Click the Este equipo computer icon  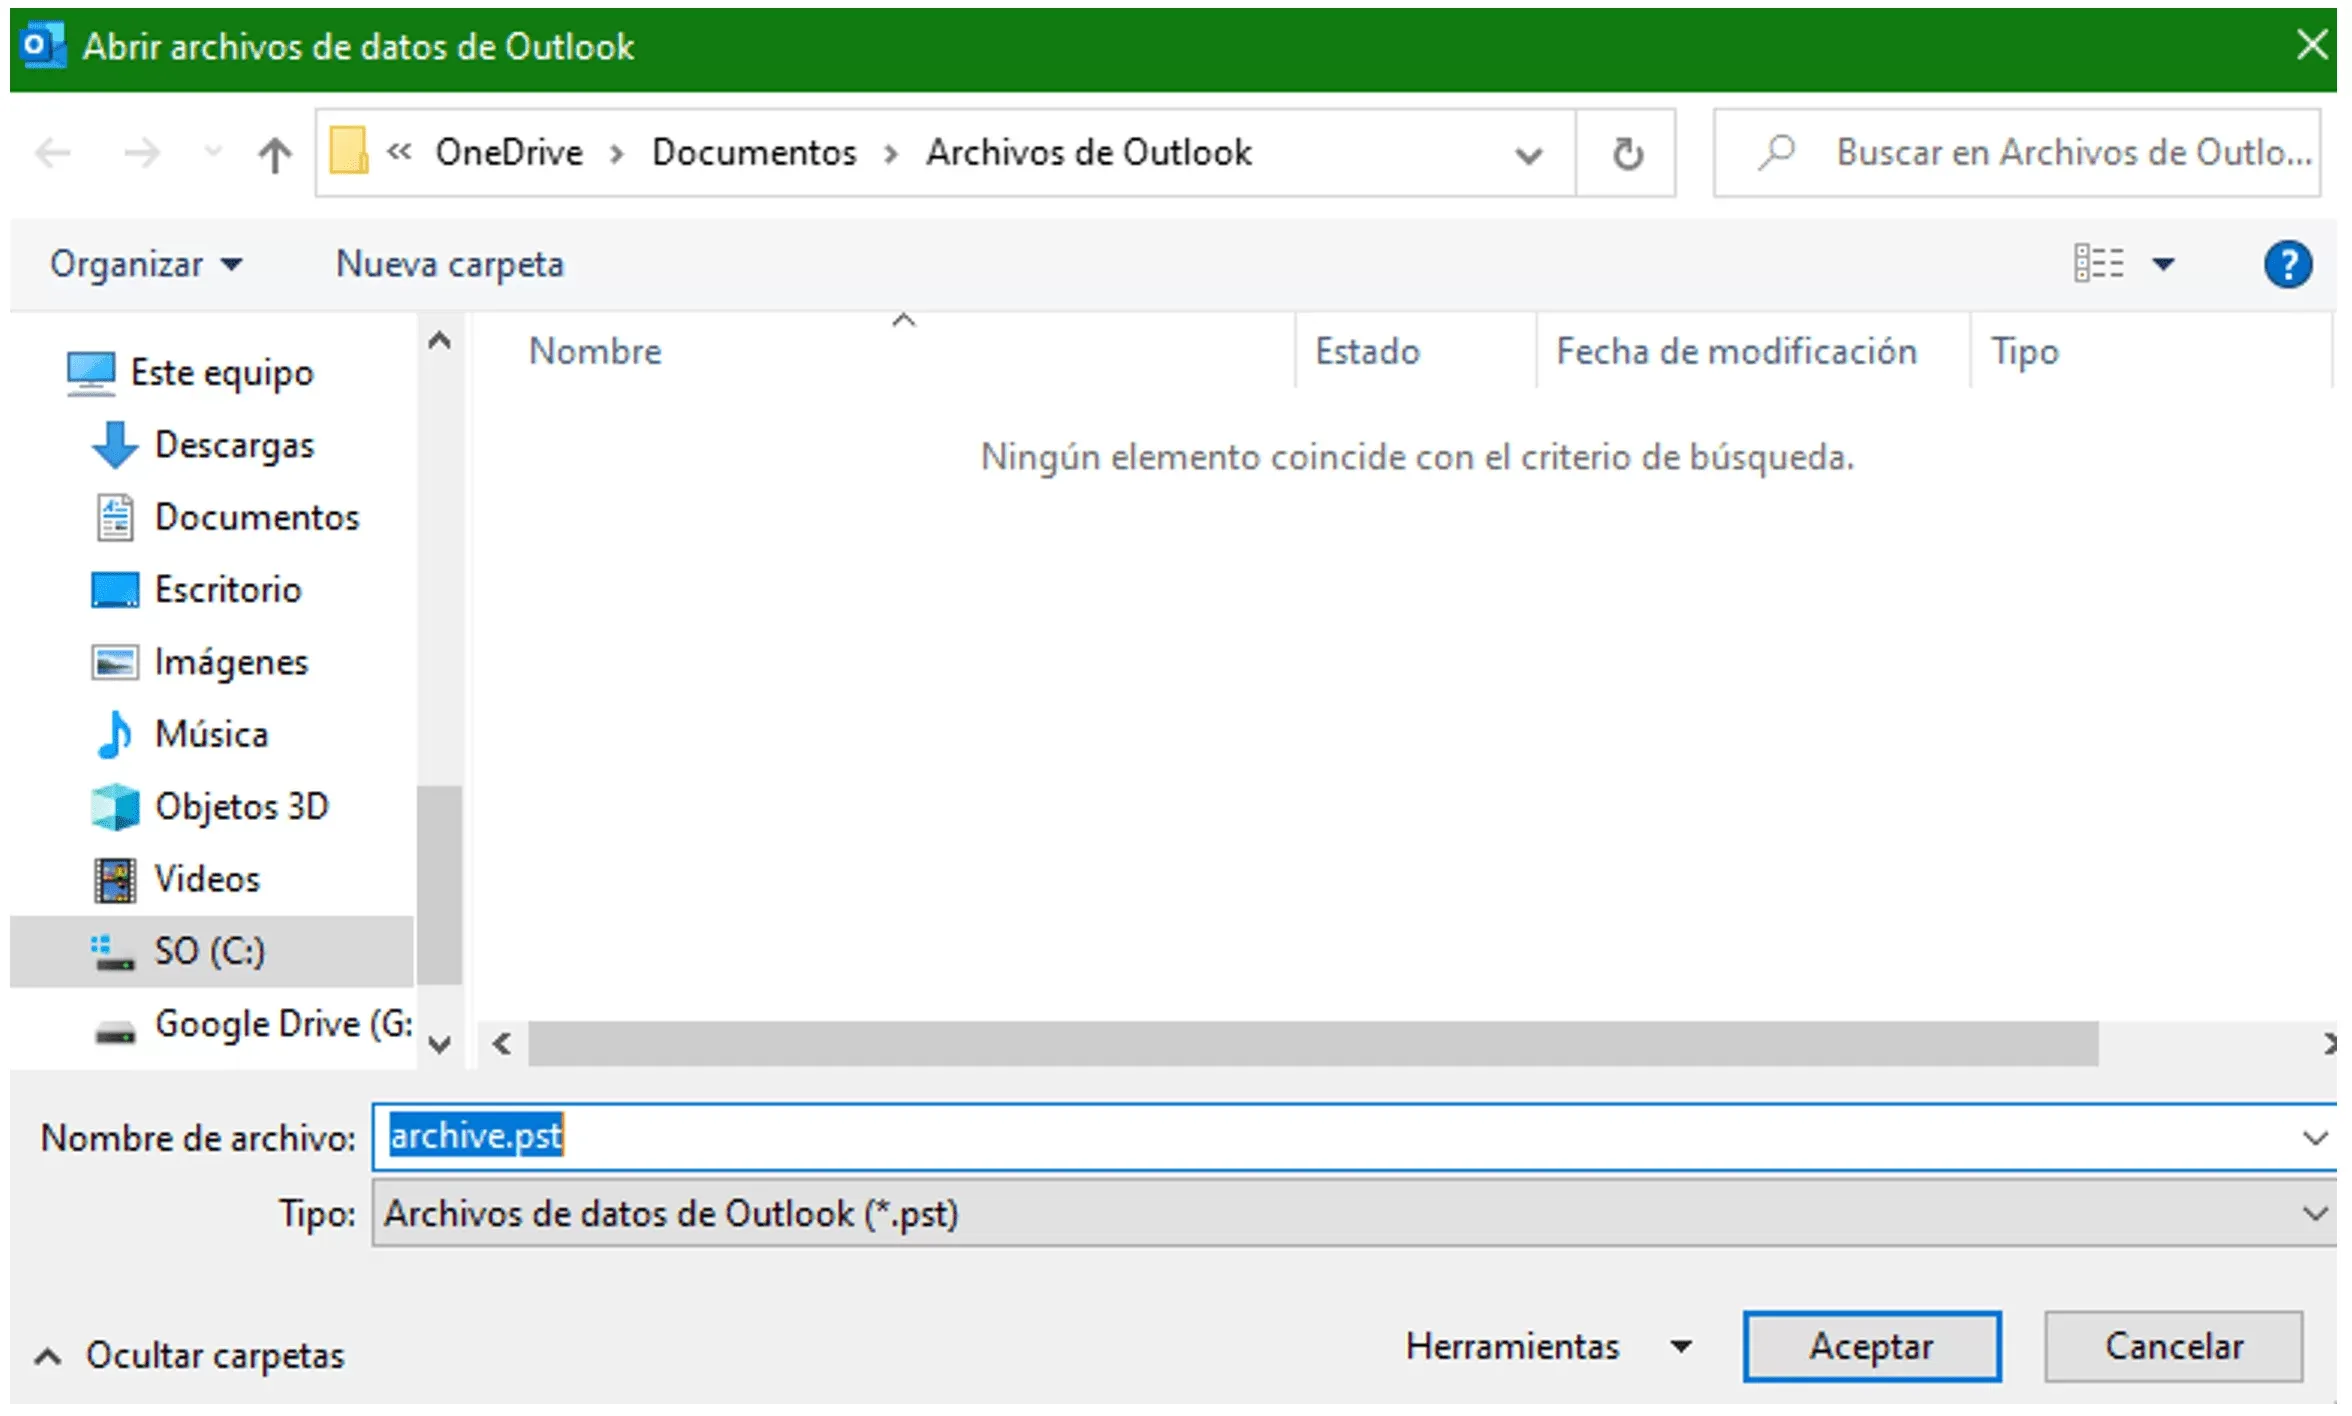91,373
